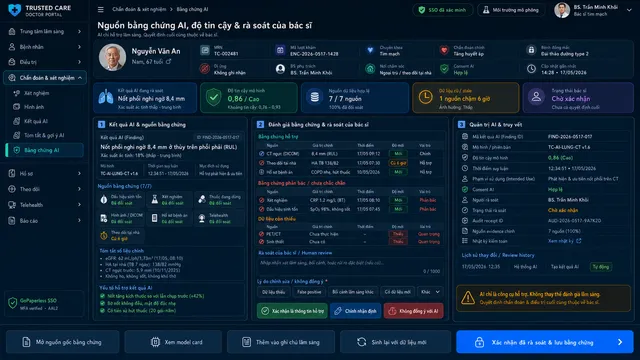Click the Môi trường mô phỏng badge

(x=511, y=10)
